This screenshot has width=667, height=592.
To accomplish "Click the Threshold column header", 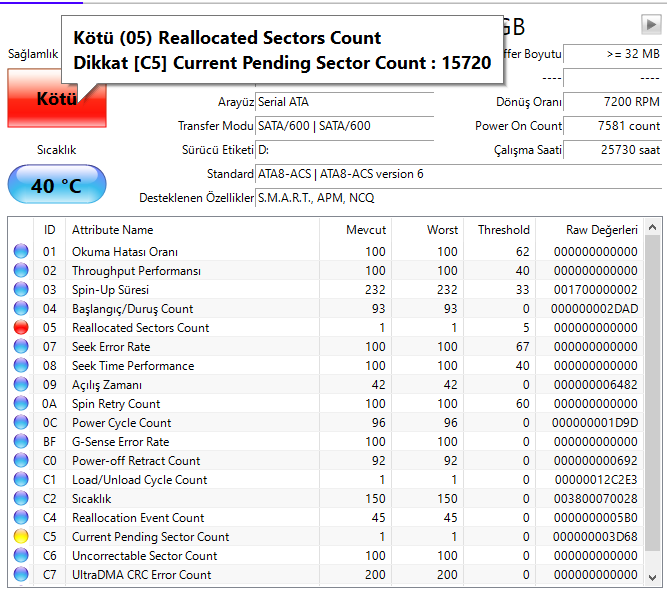I will (x=499, y=230).
